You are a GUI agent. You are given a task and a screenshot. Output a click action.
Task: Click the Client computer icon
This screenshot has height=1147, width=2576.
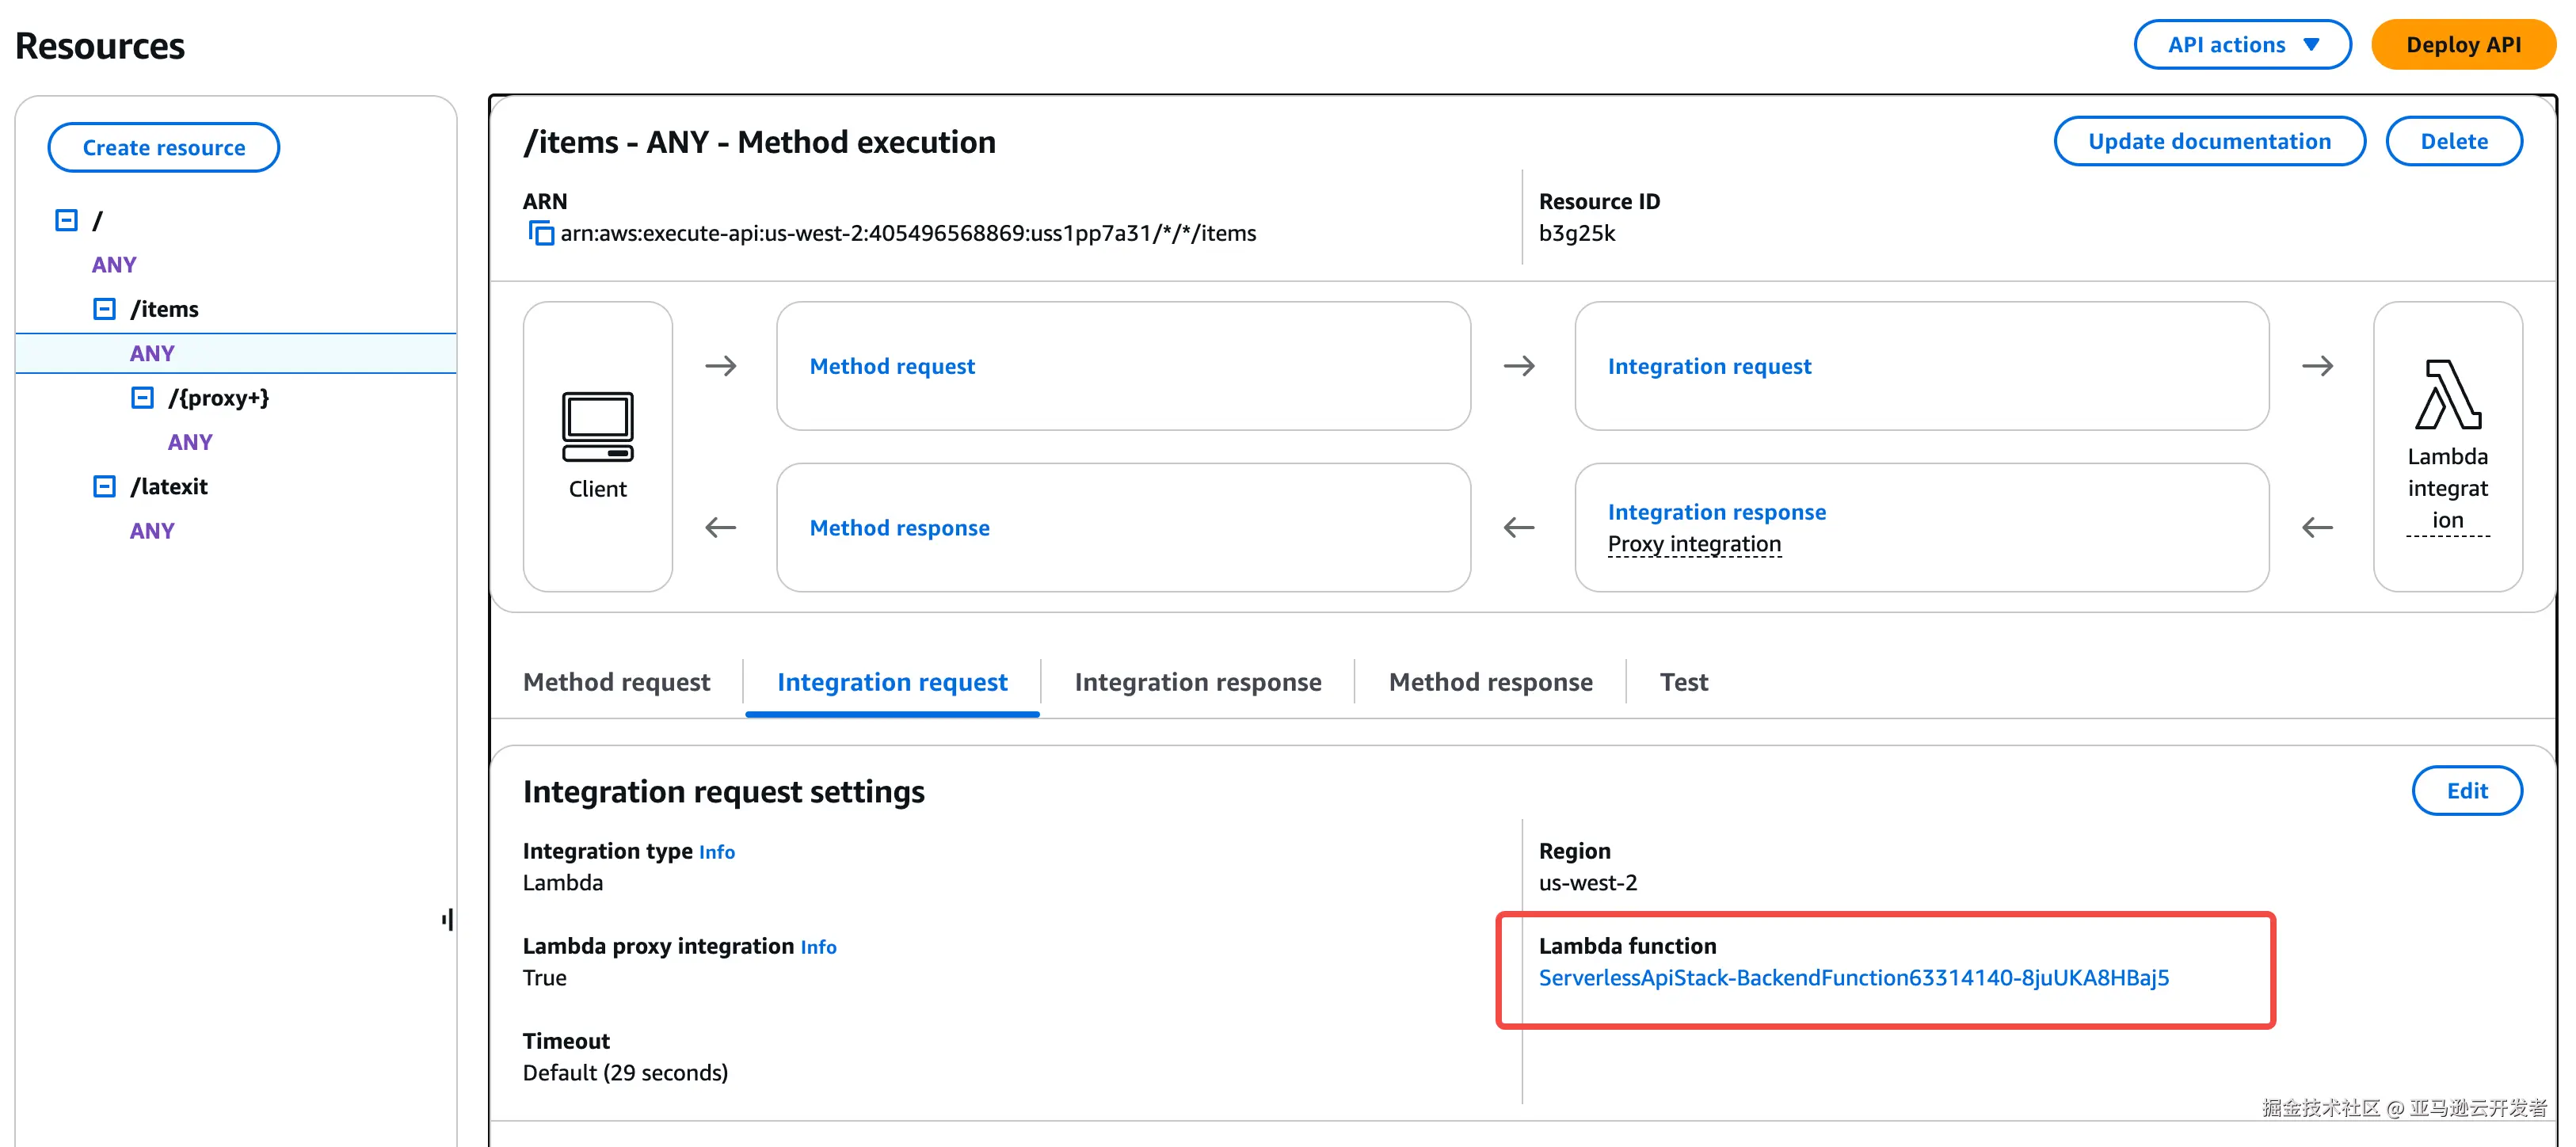coord(597,427)
